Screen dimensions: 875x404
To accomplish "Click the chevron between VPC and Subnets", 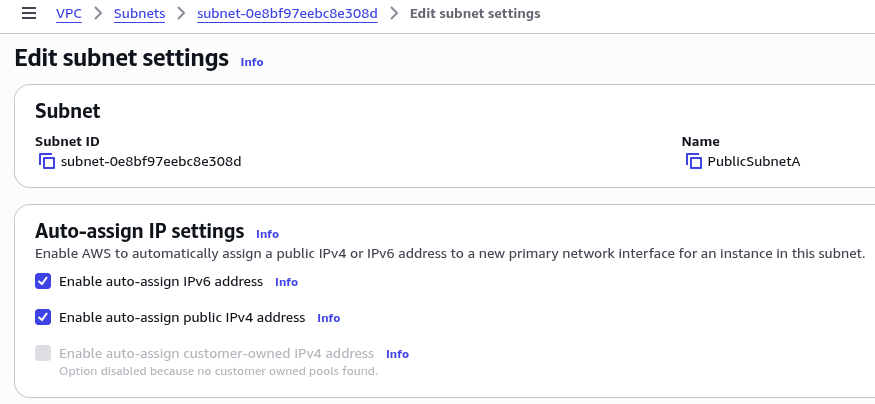I will [98, 13].
